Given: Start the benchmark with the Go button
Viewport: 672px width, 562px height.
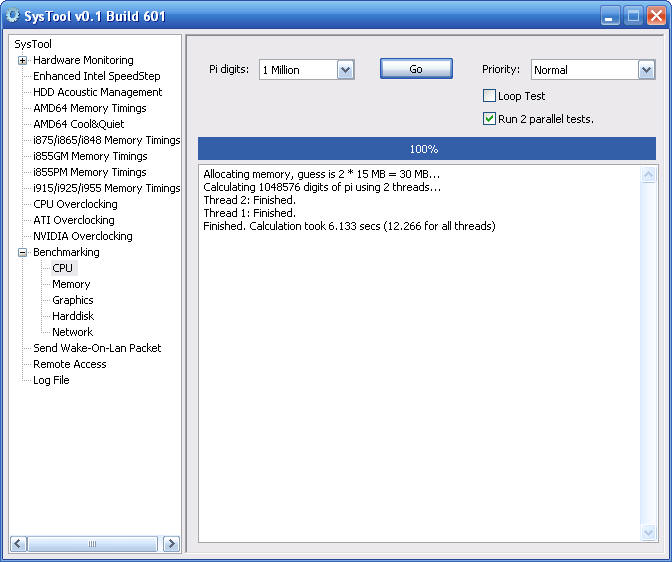Looking at the screenshot, I should click(416, 69).
